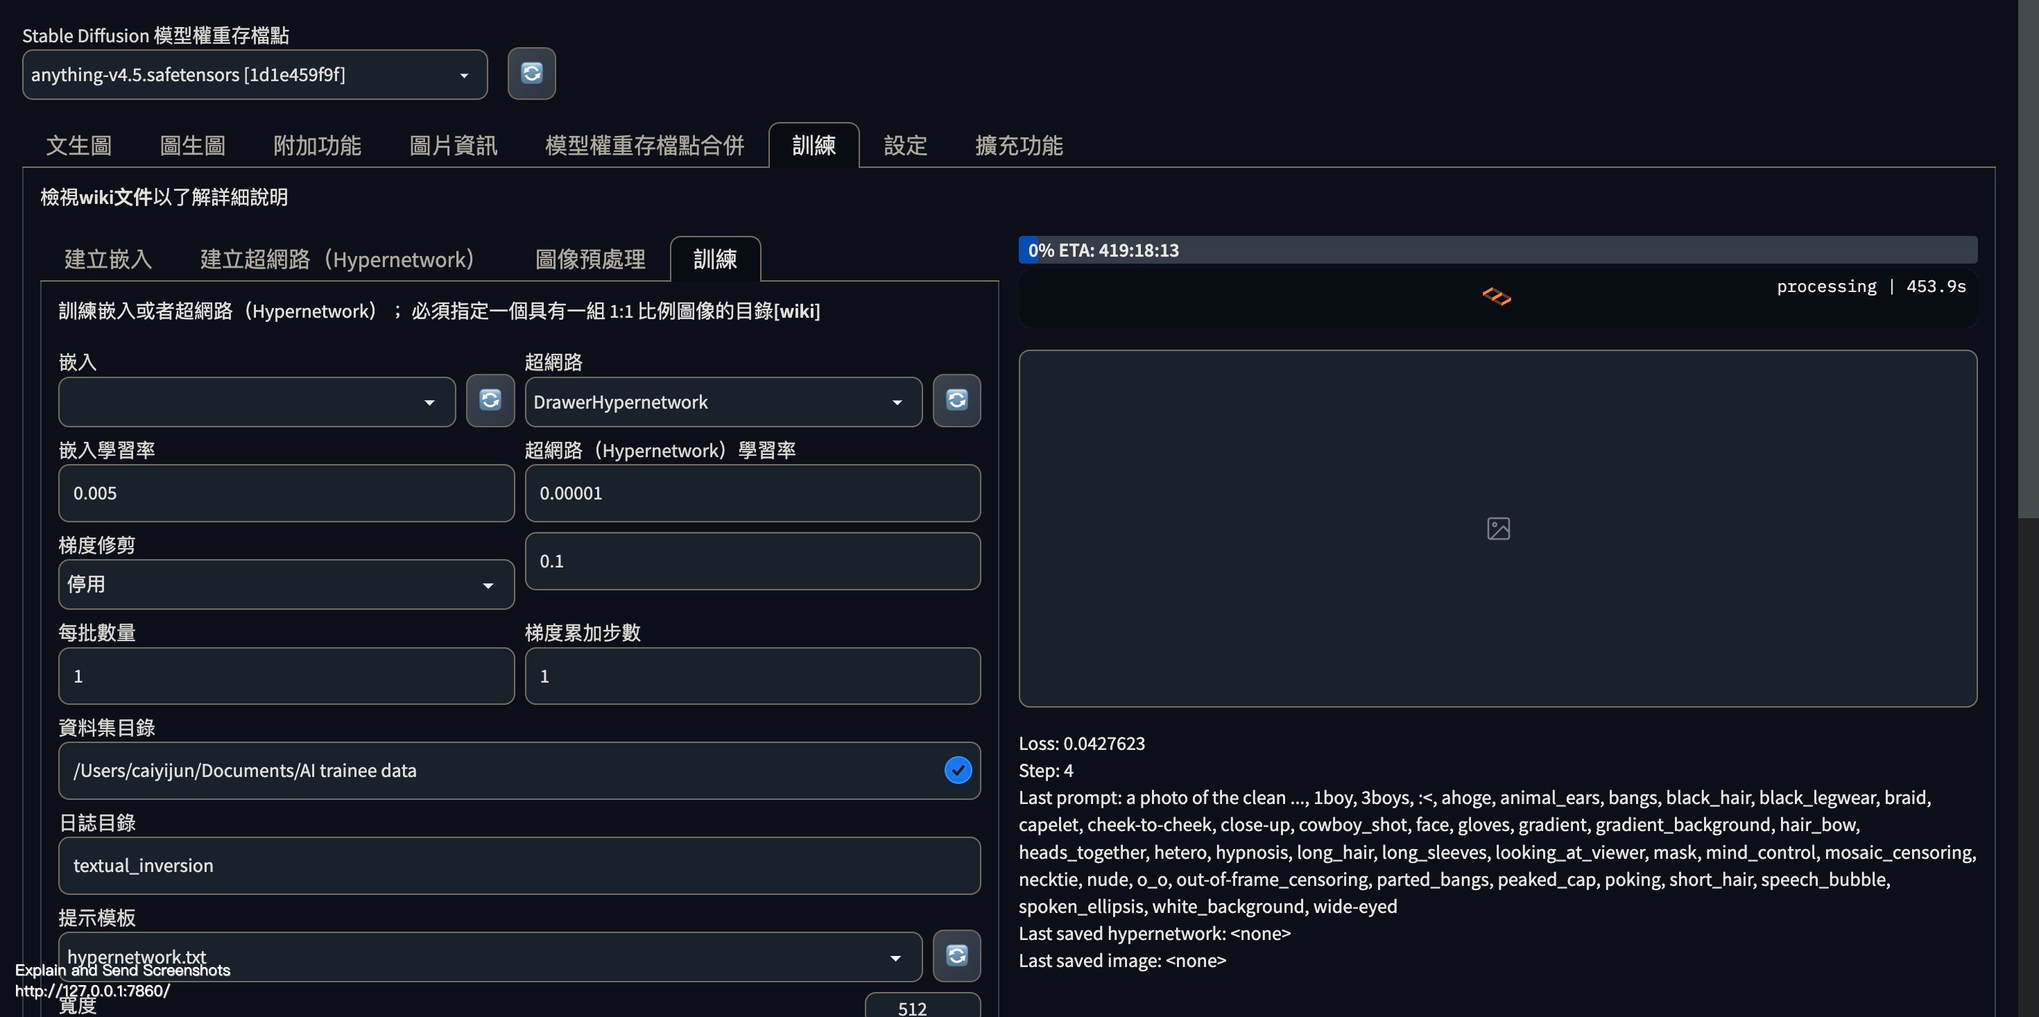Refresh the Stable Diffusion checkpoint list

531,74
